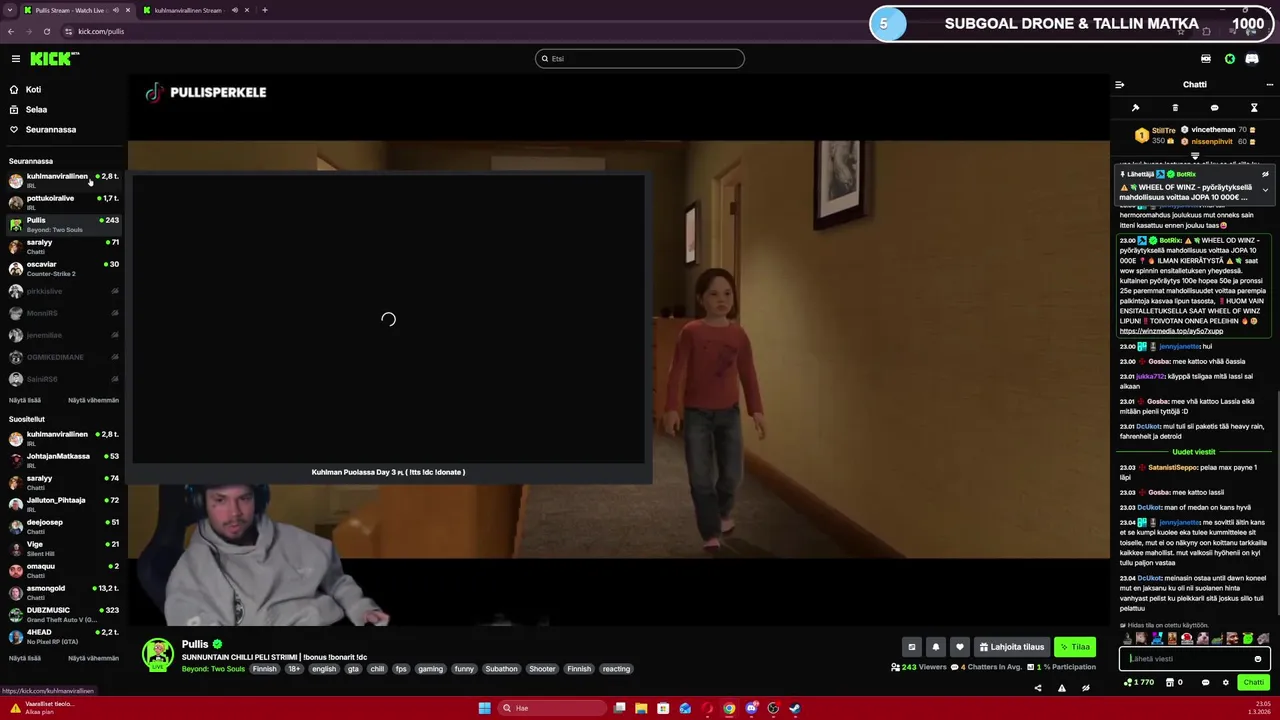Screen dimensions: 1280x720
Task: Click the green Chatti send button
Action: 1253,682
